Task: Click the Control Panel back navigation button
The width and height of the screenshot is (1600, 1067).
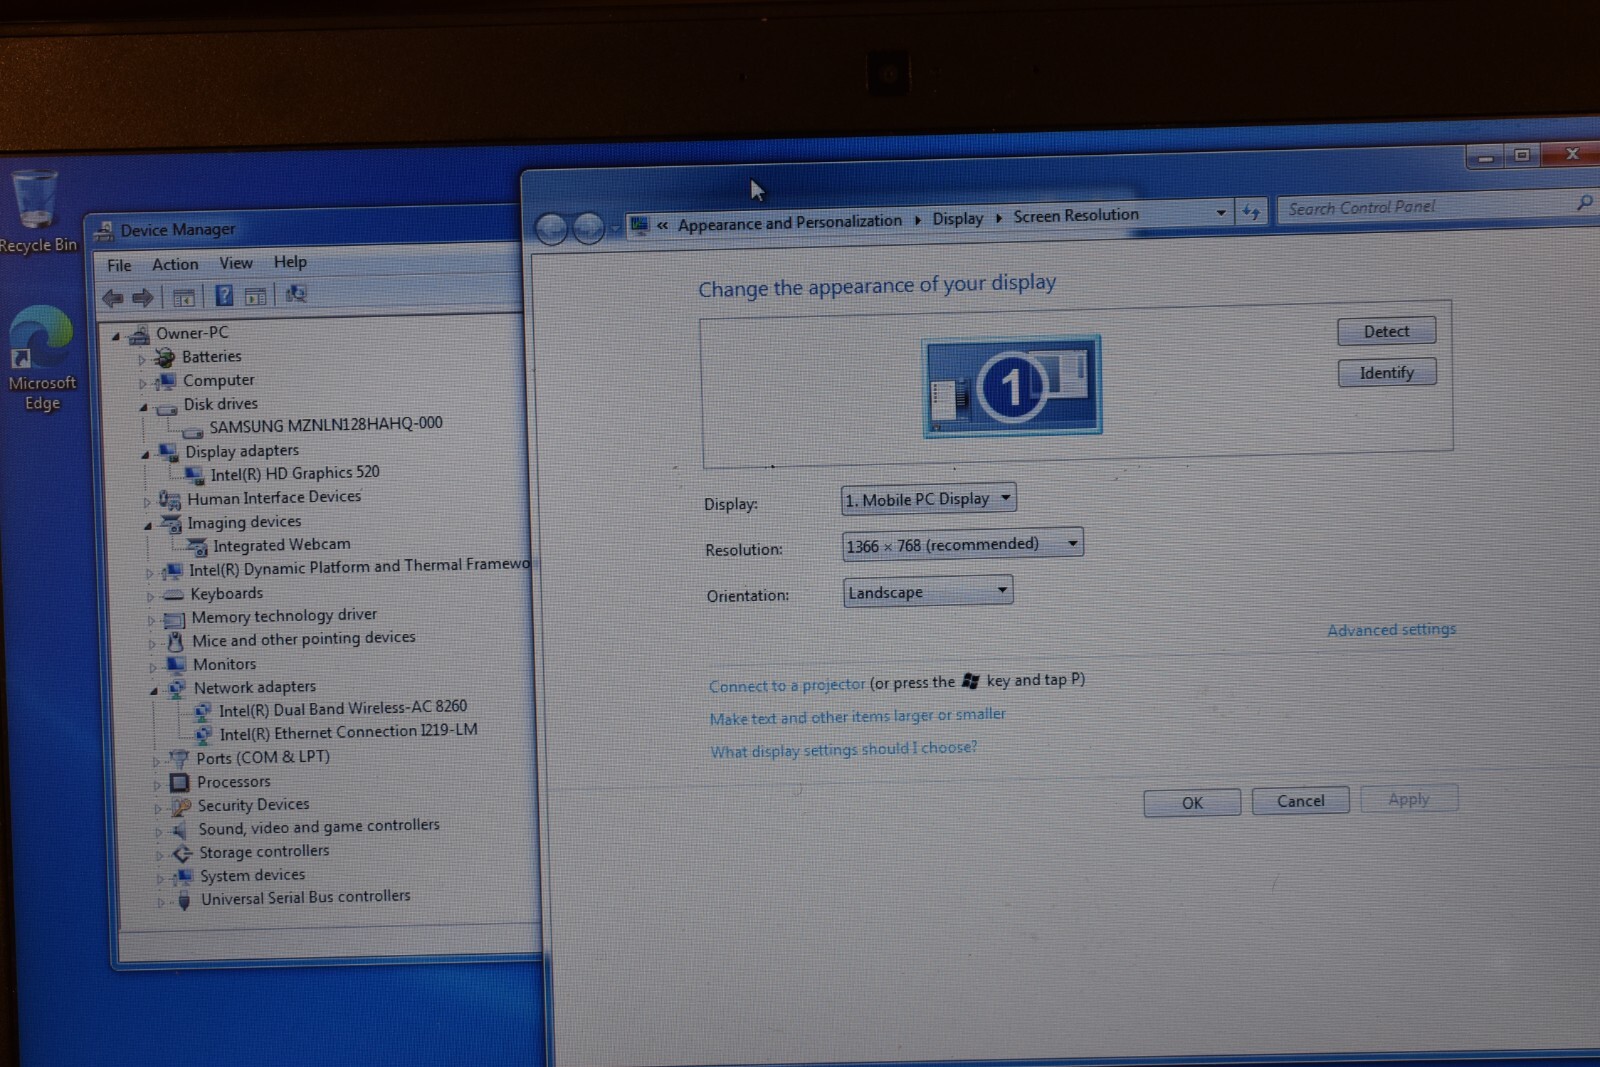Action: click(x=551, y=229)
